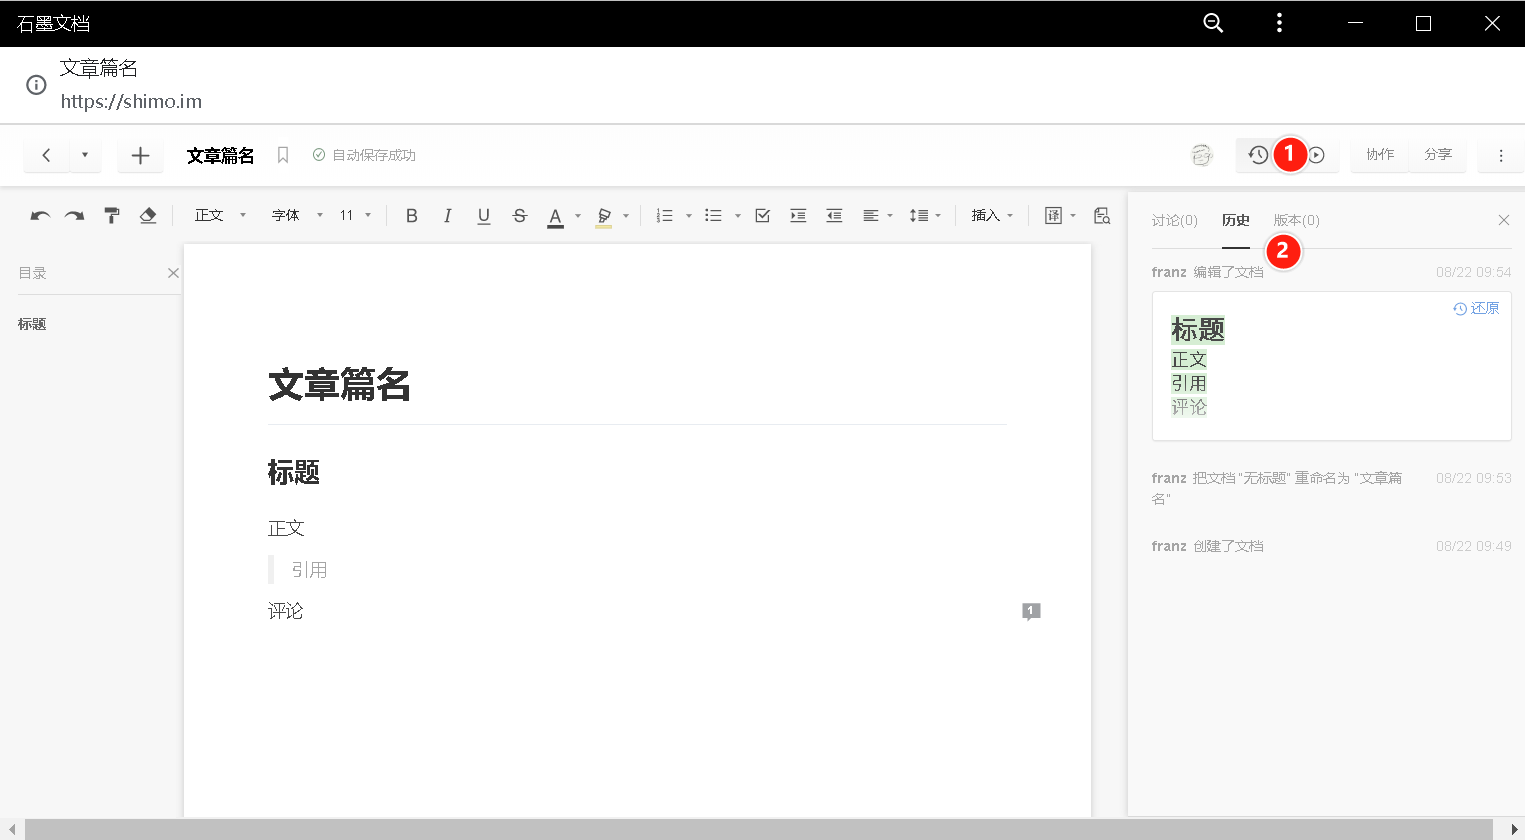Click the 标题 heading in document

[294, 472]
